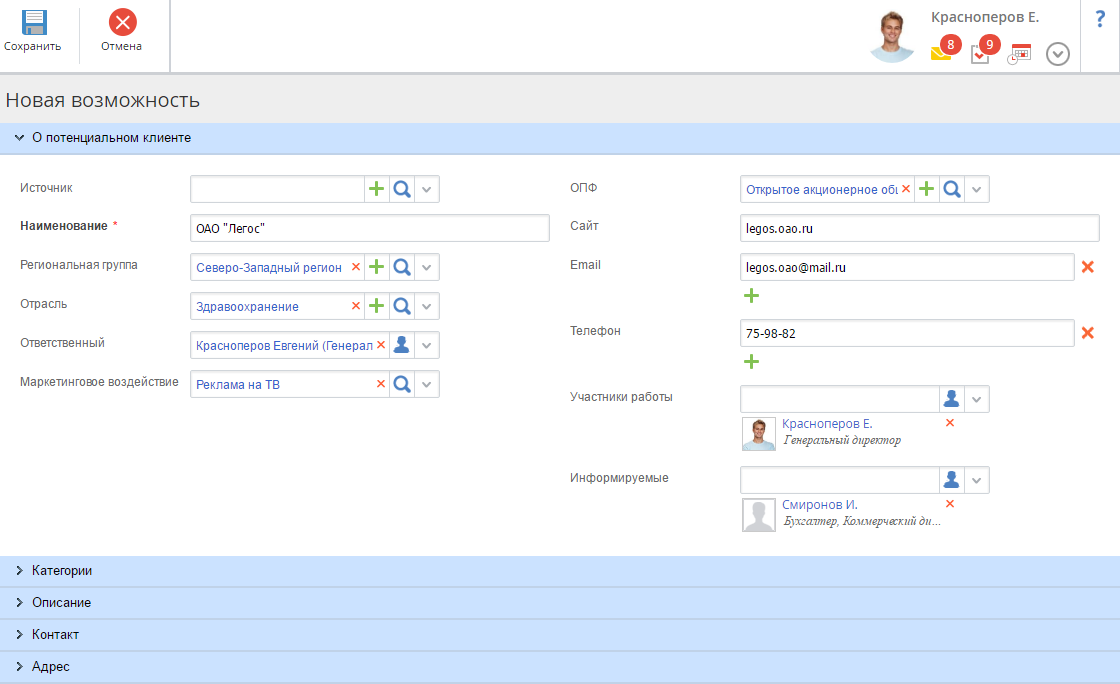Click the Save floppy disk icon
Viewport: 1120px width, 684px height.
33,23
